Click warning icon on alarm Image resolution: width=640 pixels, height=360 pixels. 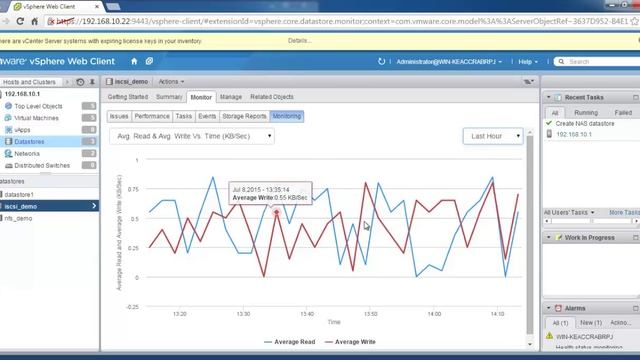(x=549, y=336)
